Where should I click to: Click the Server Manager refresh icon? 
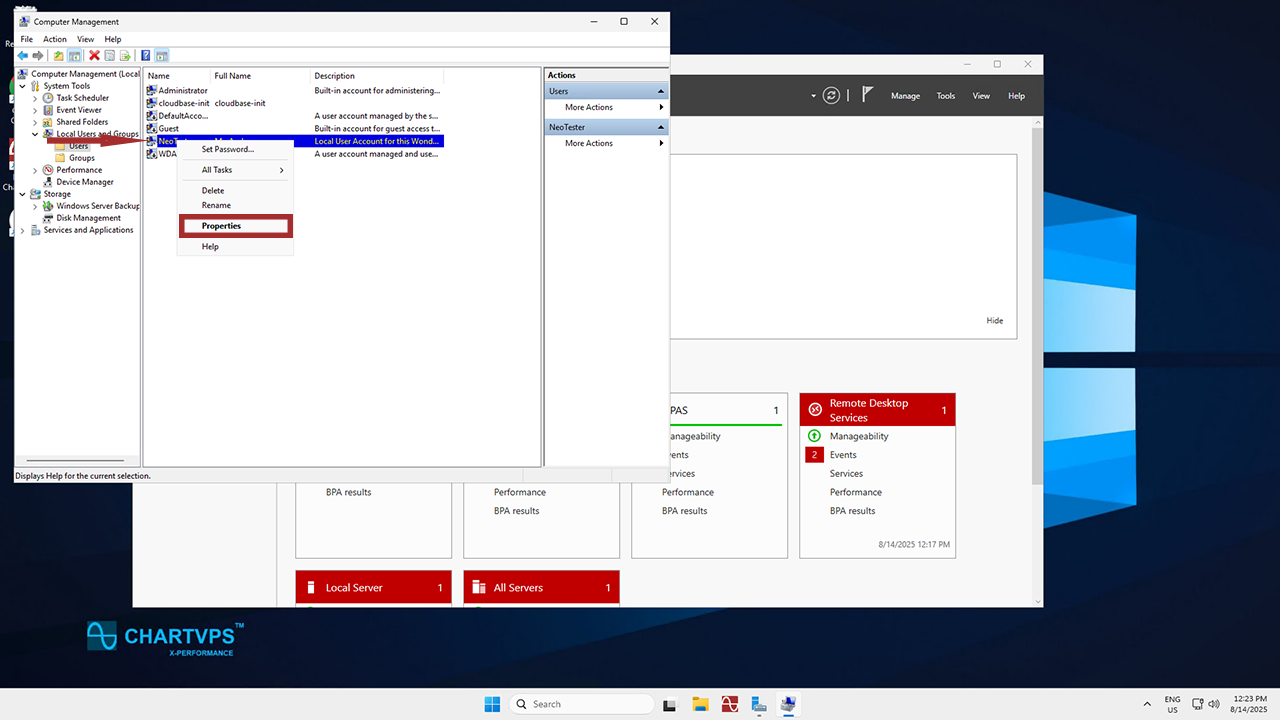(831, 96)
